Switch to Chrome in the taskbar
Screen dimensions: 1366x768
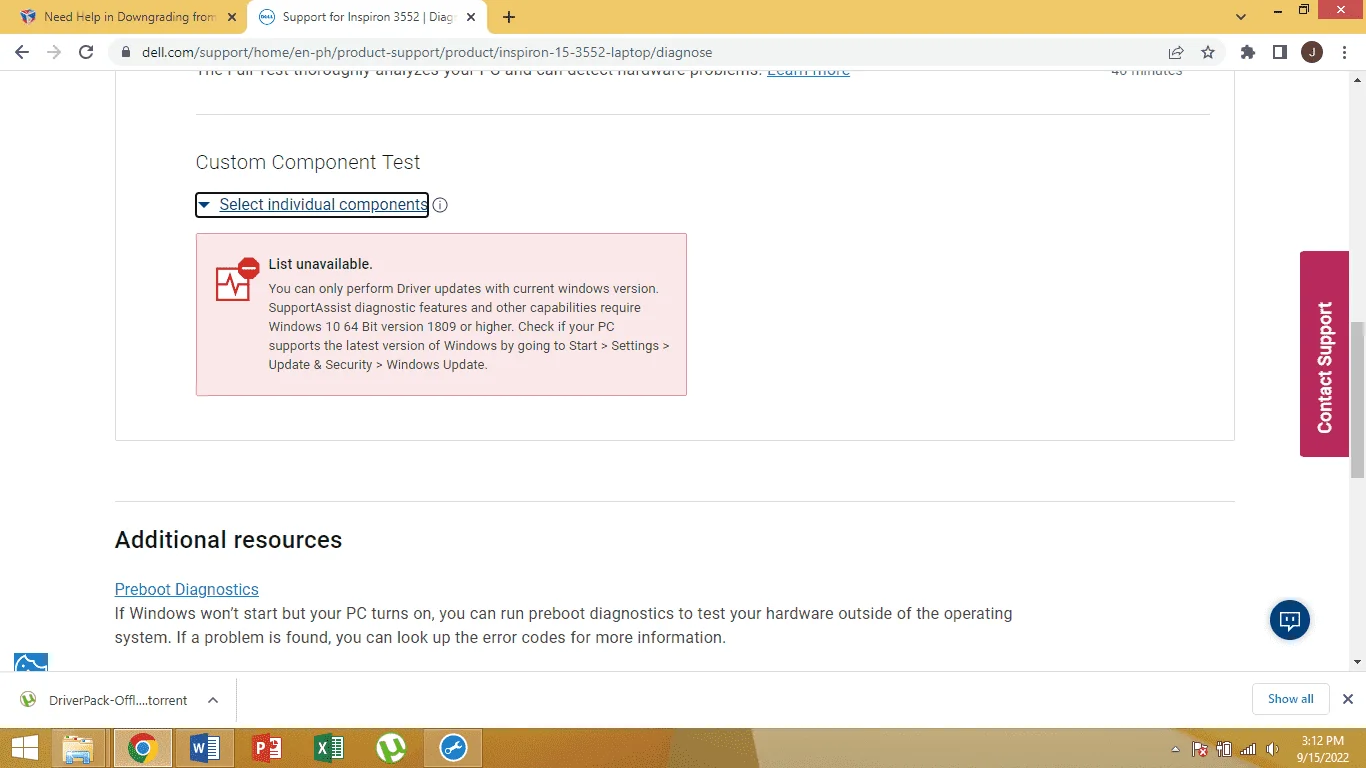tap(142, 748)
